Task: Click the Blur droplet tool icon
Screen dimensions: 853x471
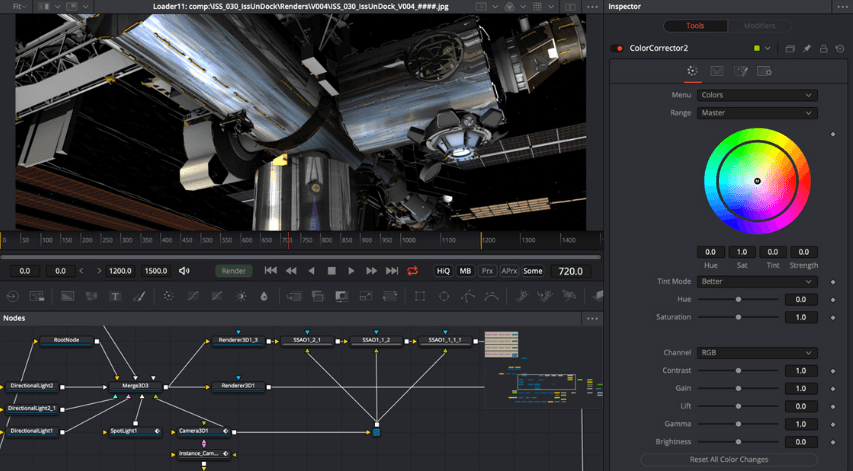Action: [x=264, y=297]
